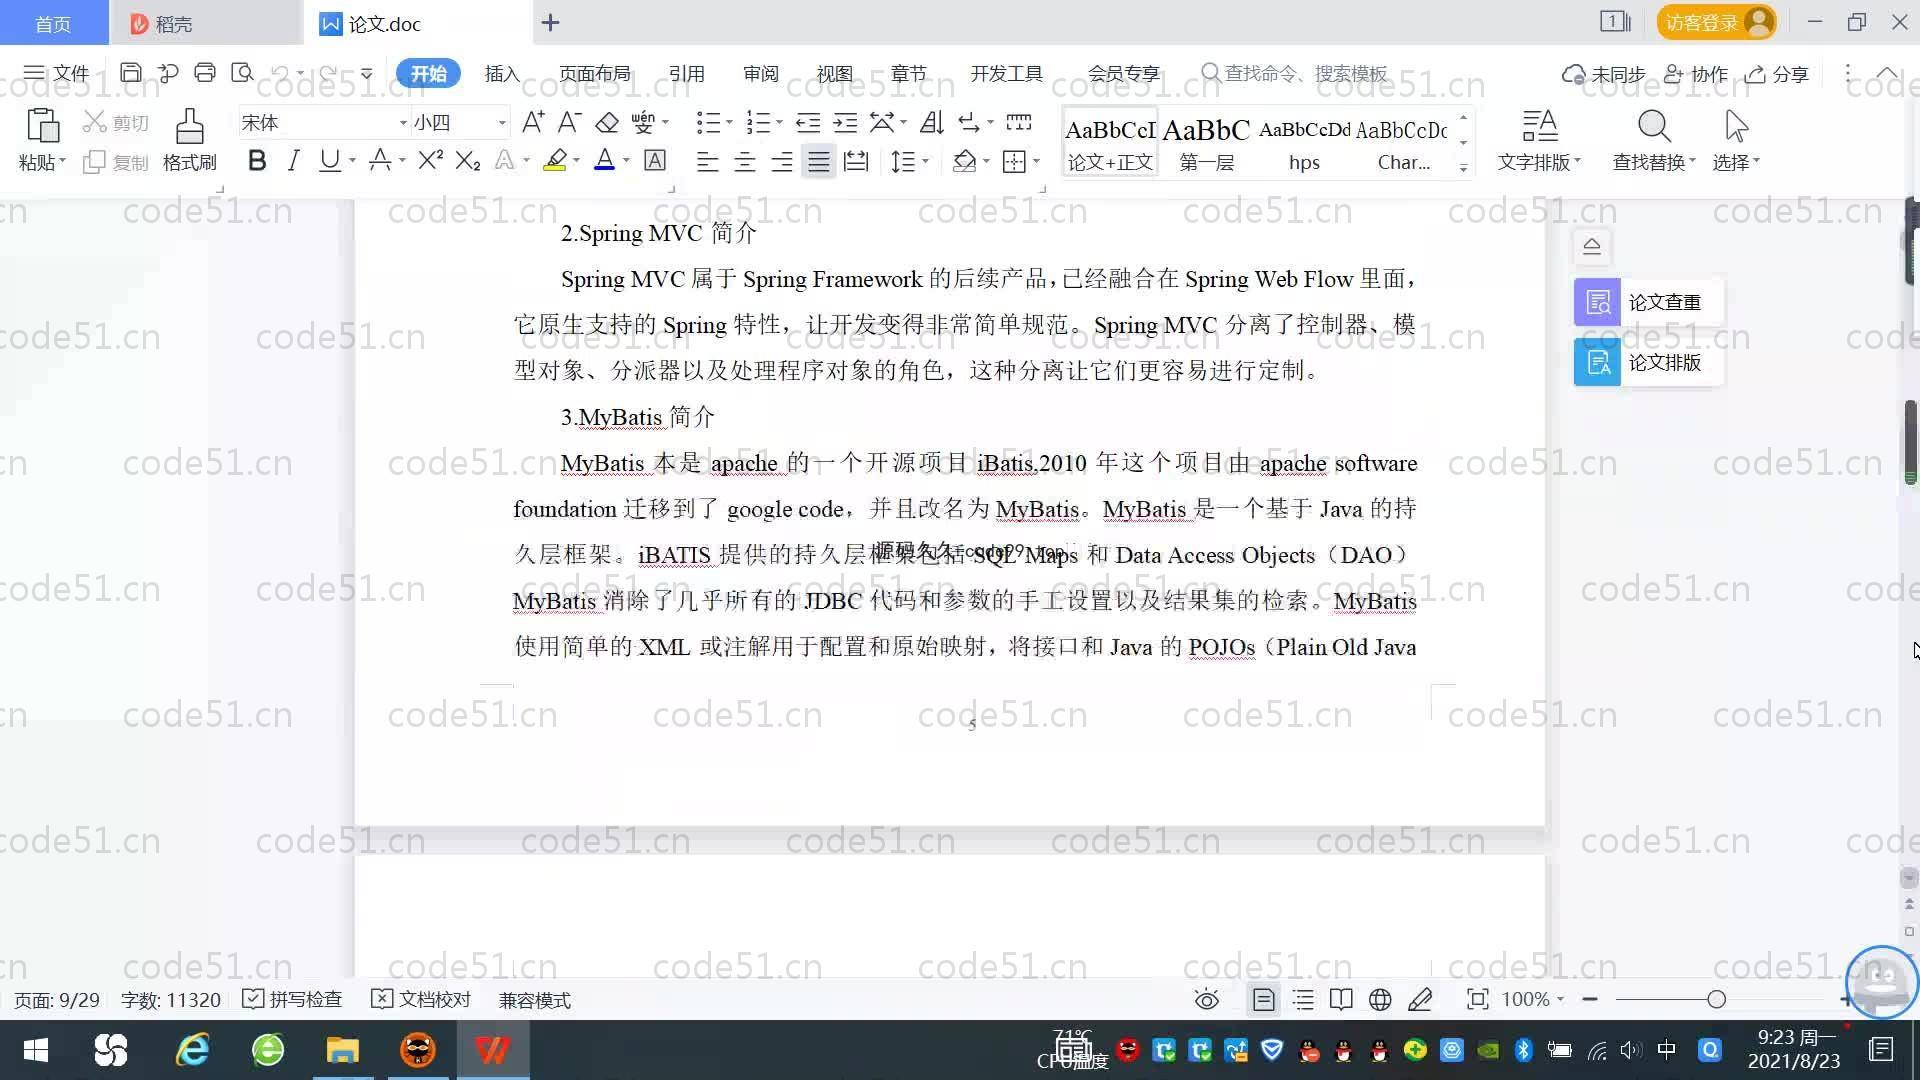
Task: Expand quick access toolbar customize arrow
Action: [x=367, y=73]
